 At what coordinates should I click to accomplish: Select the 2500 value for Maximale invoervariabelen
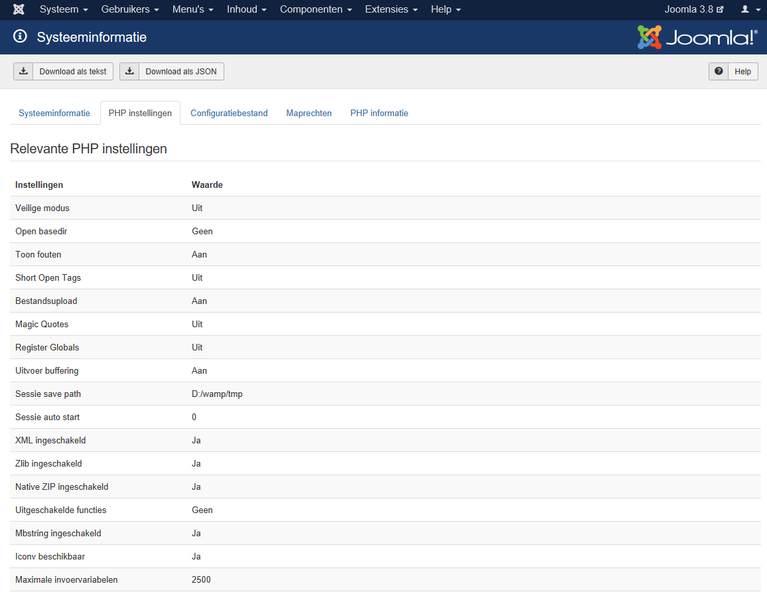tap(201, 579)
